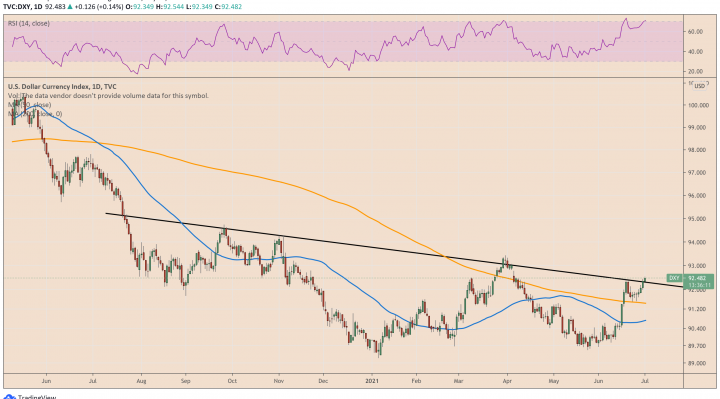Click the 40.00 RSI axis label
The image size is (720, 399).
coord(696,52)
